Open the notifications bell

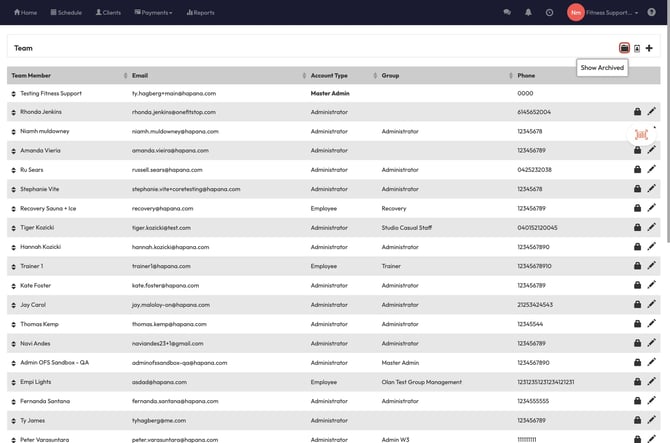528,12
